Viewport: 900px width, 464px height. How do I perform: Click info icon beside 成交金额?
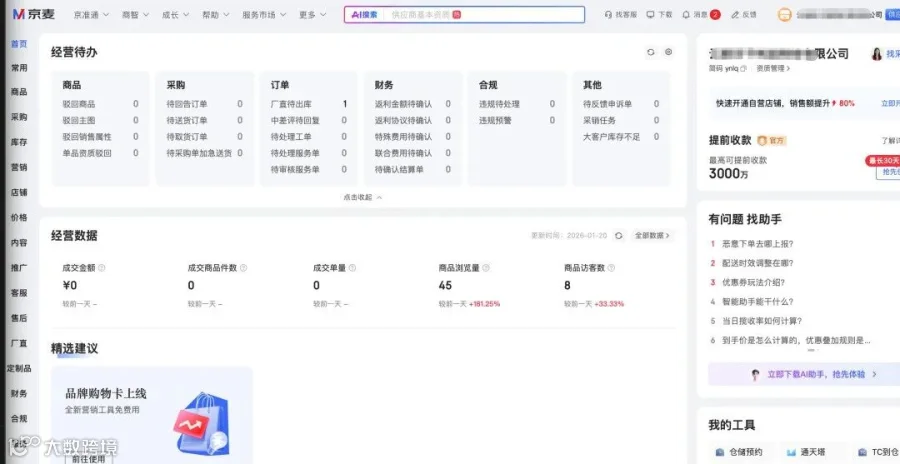pyautogui.click(x=102, y=268)
